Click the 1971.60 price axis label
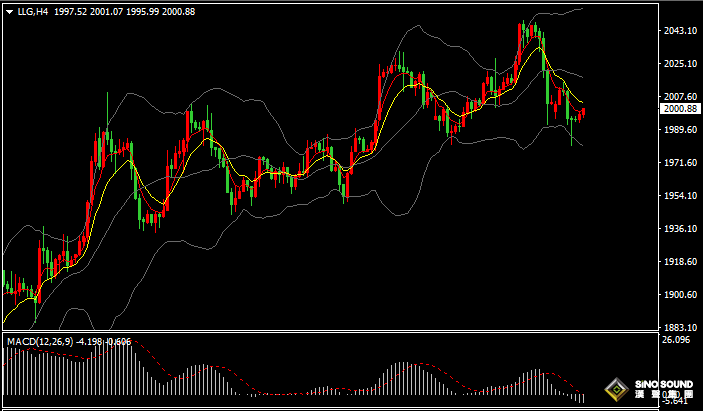 coord(680,163)
